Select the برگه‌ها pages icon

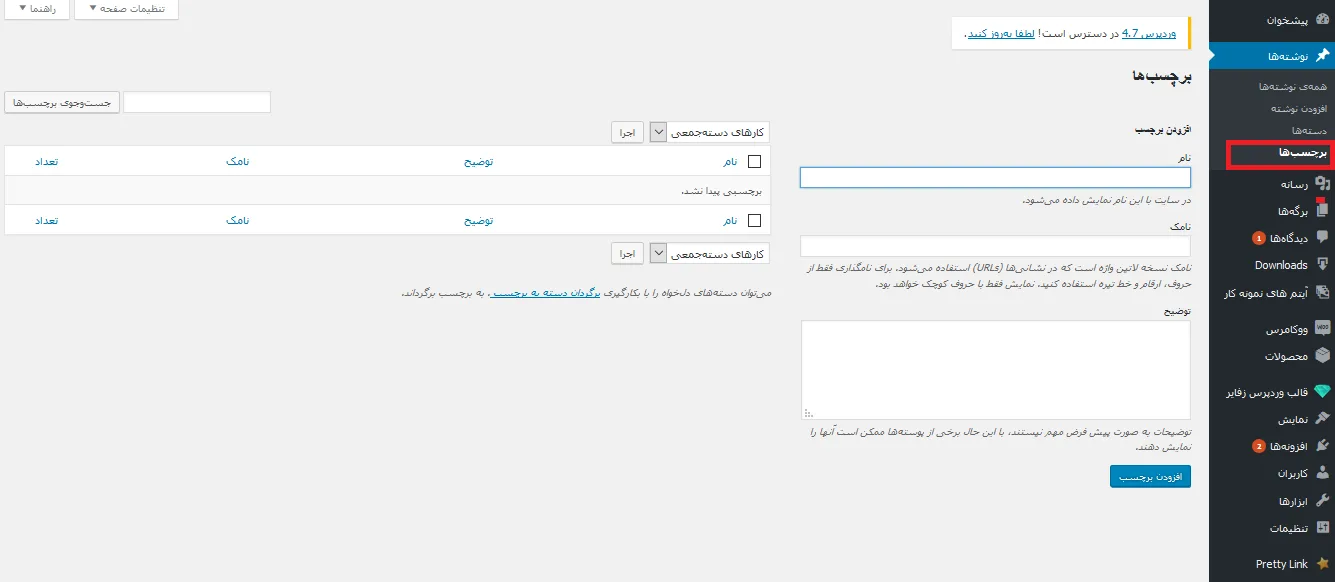coord(1322,211)
